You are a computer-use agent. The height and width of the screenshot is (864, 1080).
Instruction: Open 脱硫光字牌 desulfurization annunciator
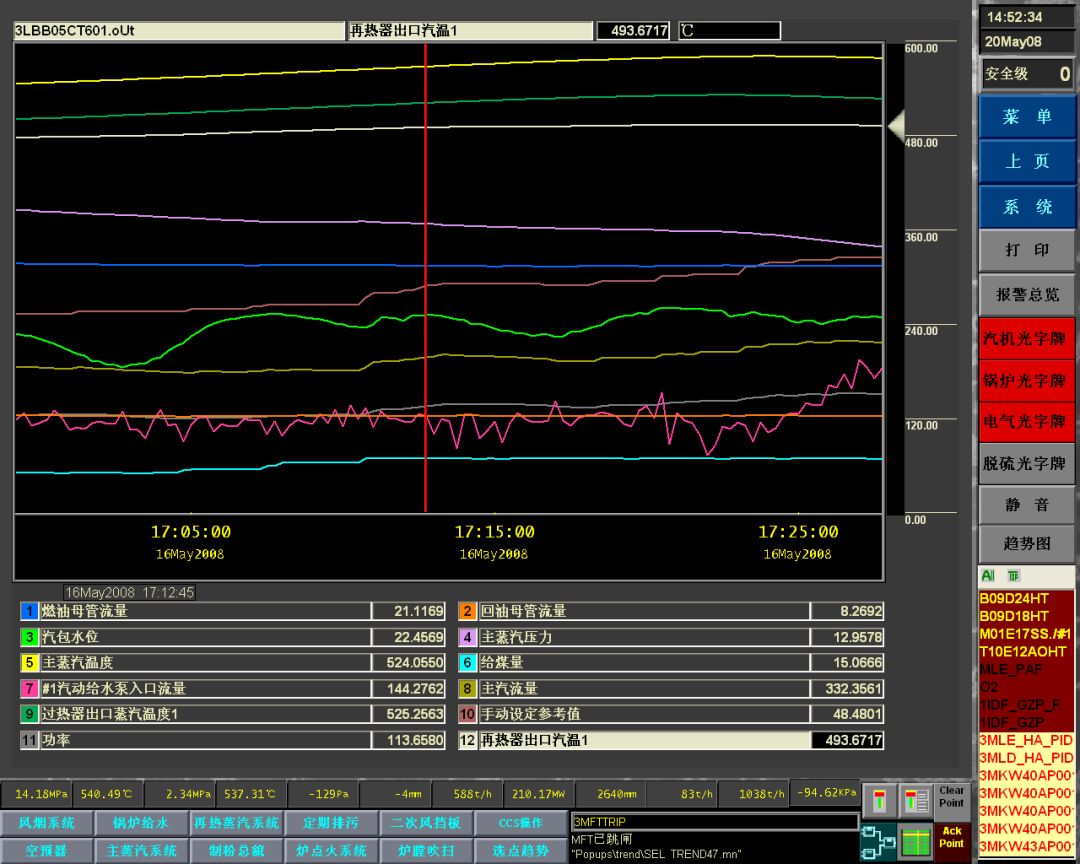tap(1026, 463)
